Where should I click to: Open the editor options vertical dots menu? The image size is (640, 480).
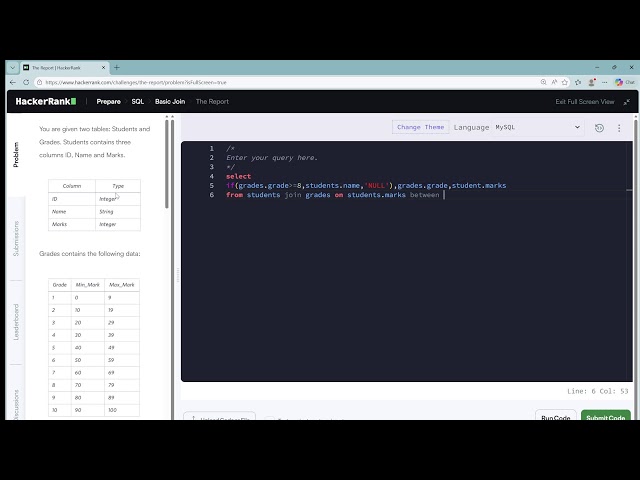click(x=619, y=128)
